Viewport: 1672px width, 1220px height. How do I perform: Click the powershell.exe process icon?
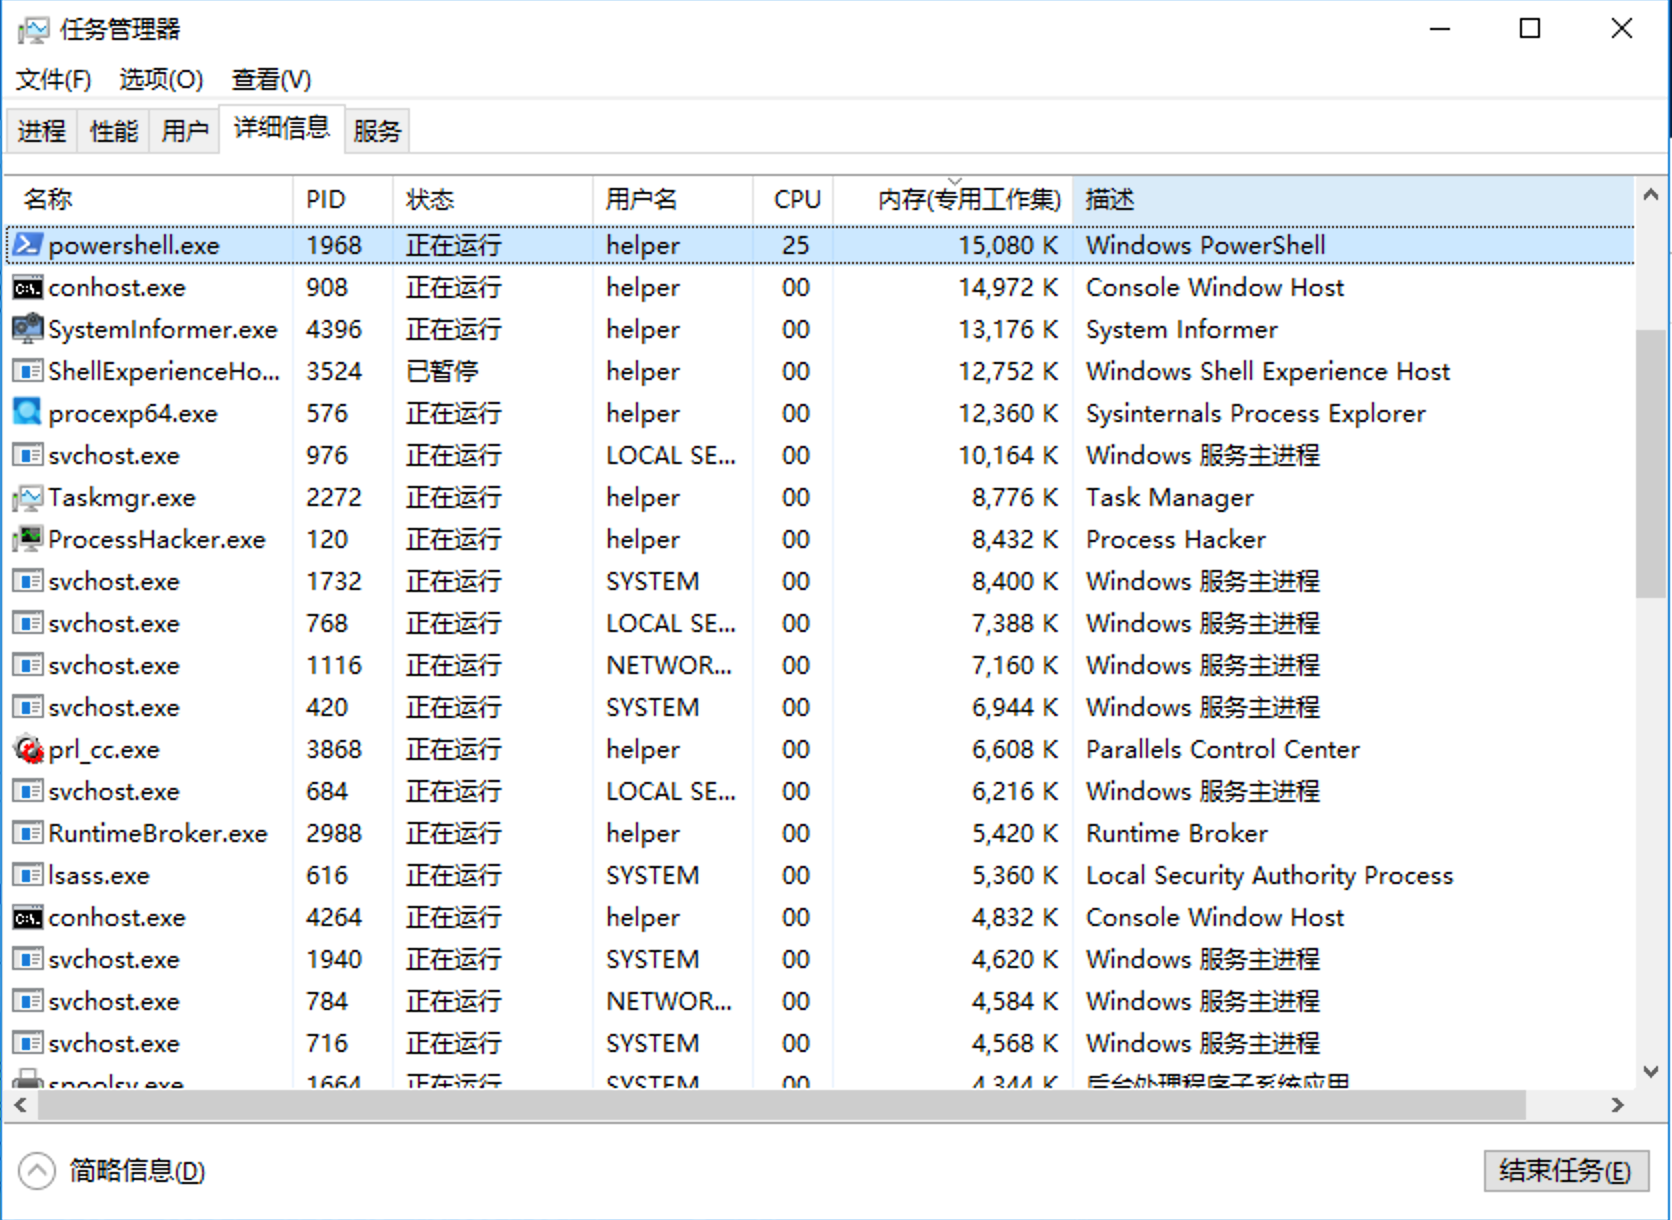(x=27, y=245)
